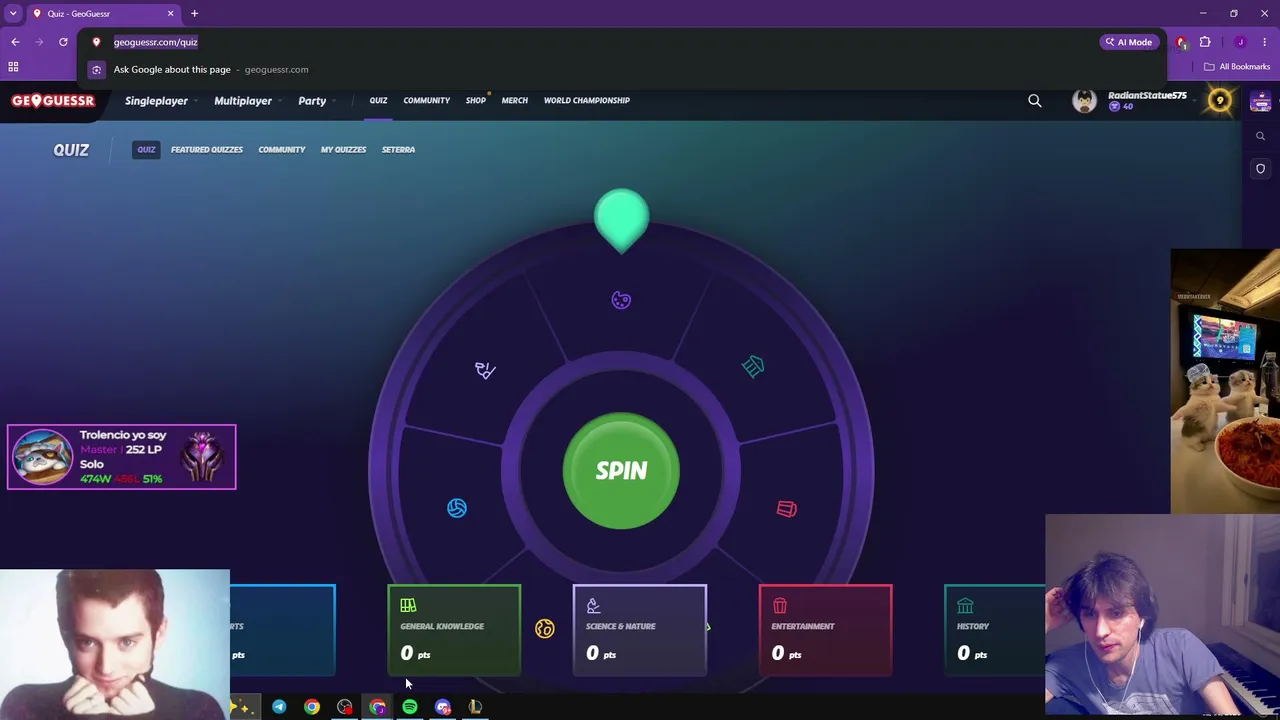Viewport: 1280px width, 720px height.
Task: Open the All Bookmarks folder
Action: [1237, 67]
